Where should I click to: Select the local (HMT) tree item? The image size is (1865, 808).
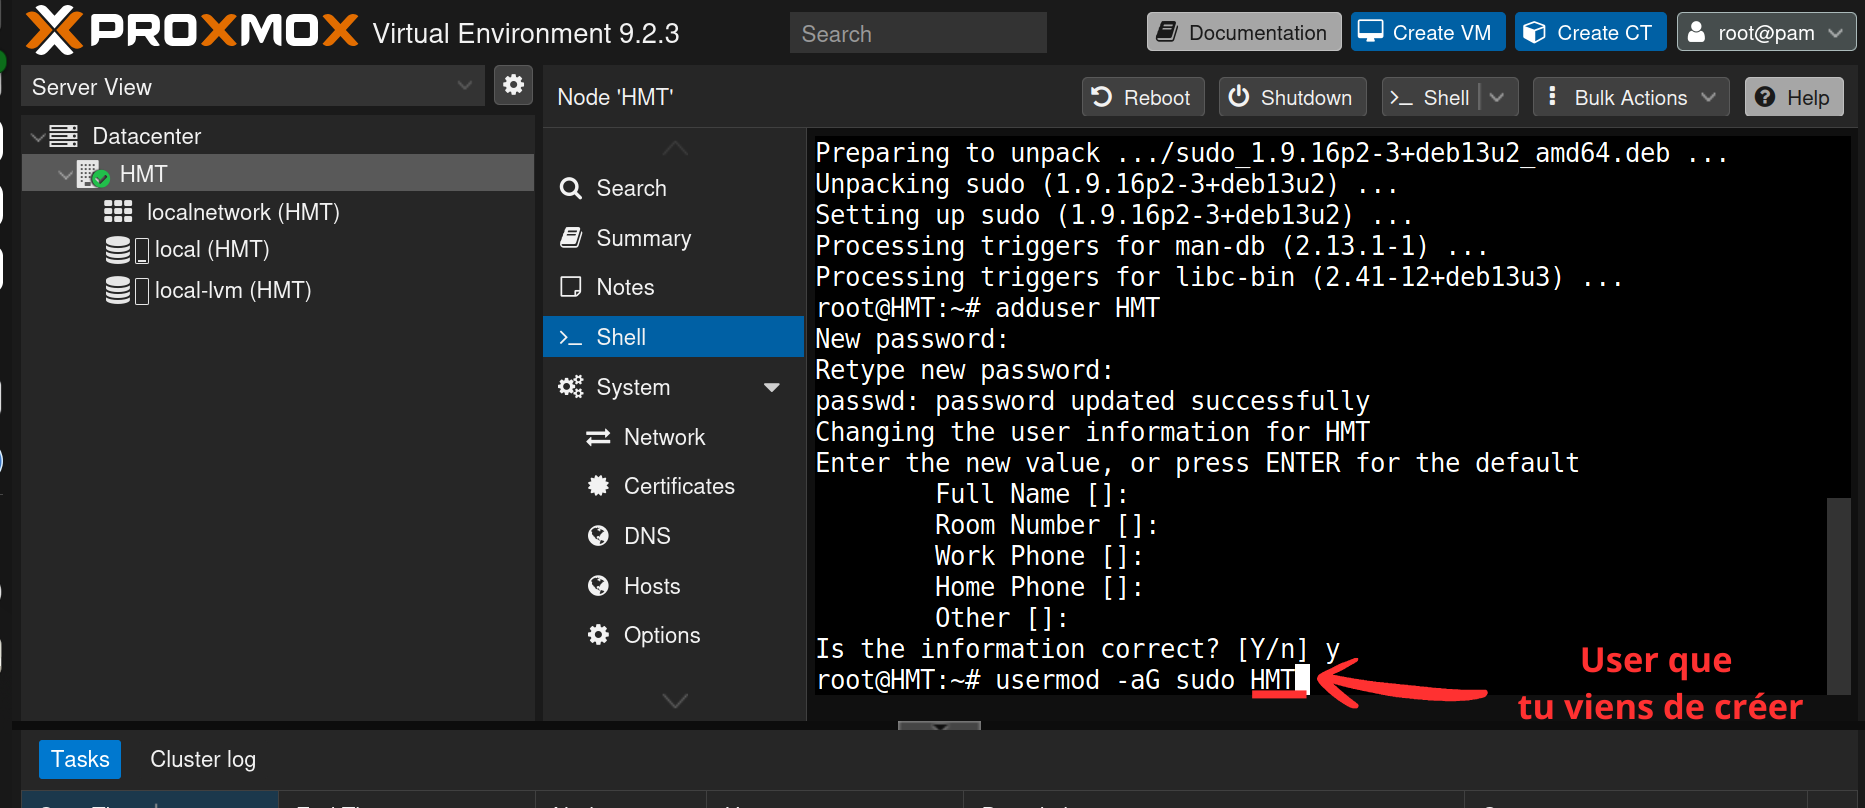pyautogui.click(x=278, y=249)
